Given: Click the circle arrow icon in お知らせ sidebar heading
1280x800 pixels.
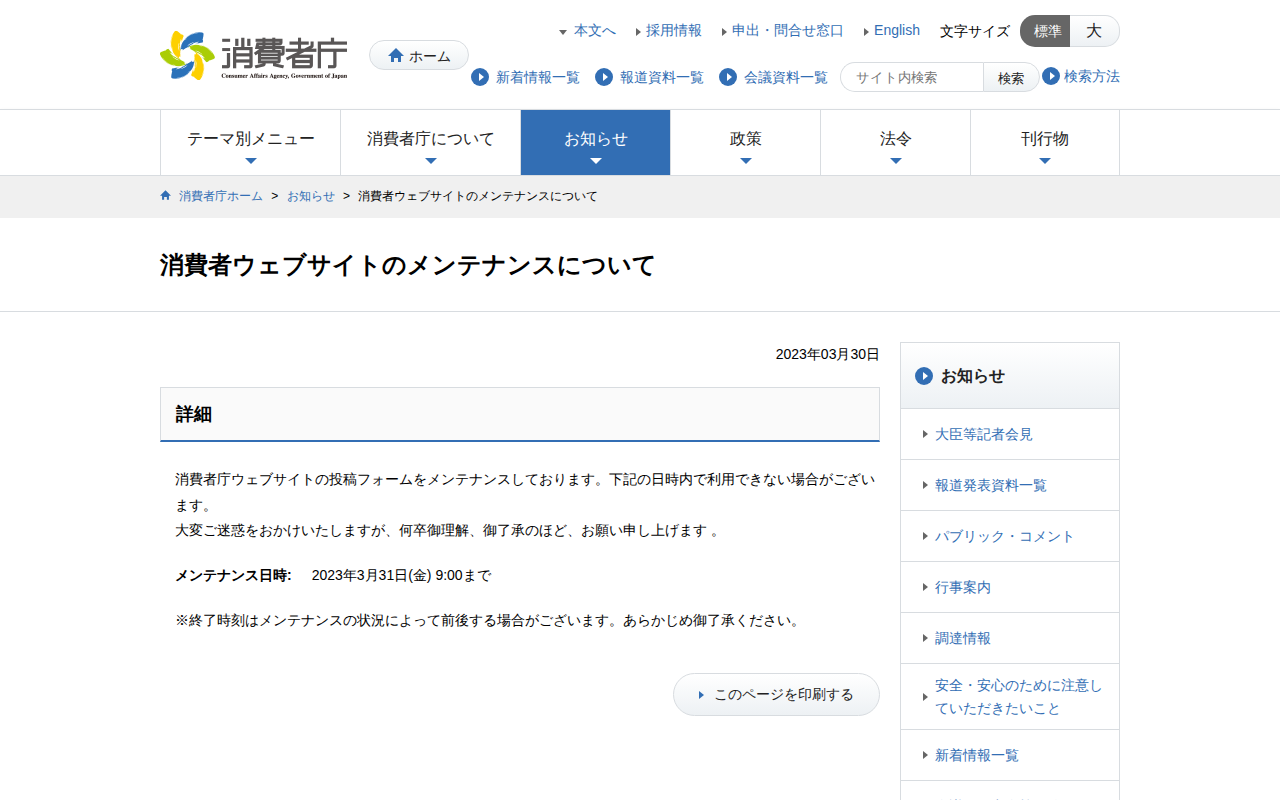Looking at the screenshot, I should (924, 376).
